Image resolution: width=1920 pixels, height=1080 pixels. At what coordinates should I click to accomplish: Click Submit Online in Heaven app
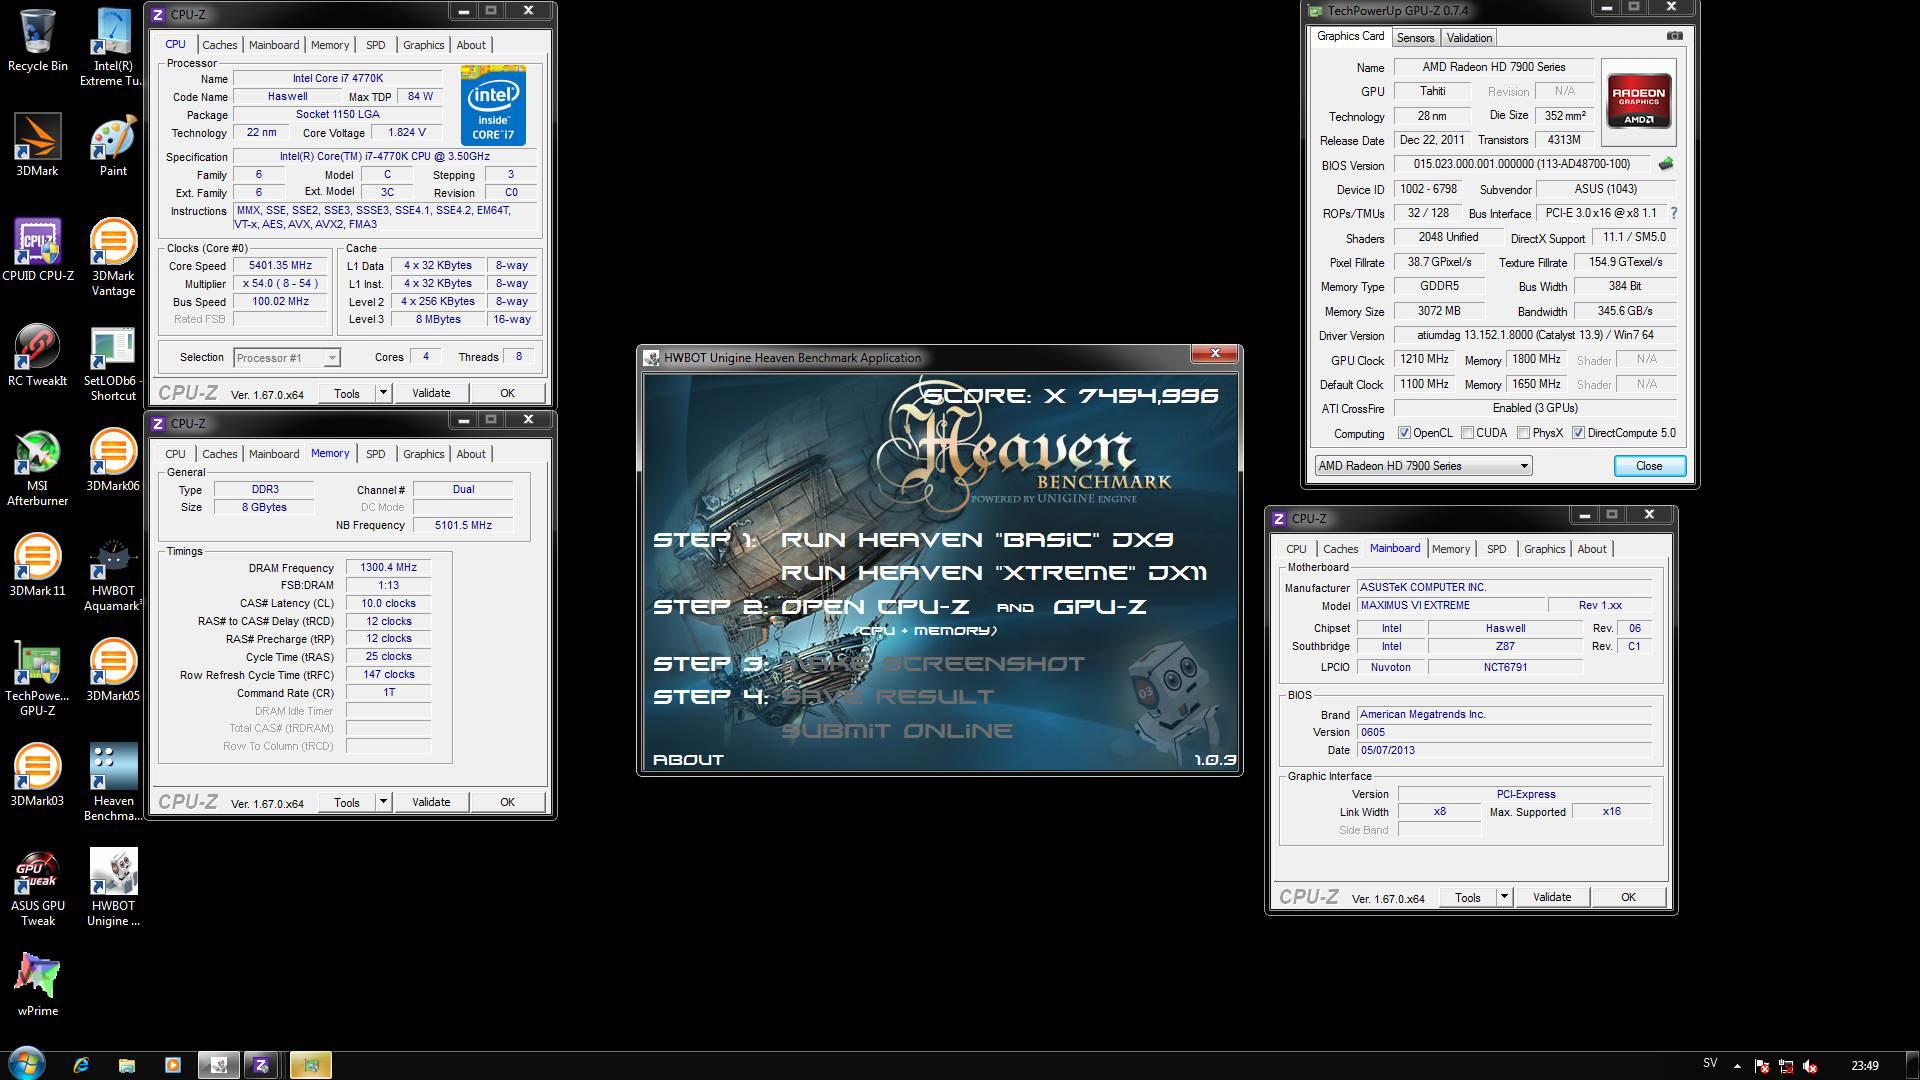897,731
